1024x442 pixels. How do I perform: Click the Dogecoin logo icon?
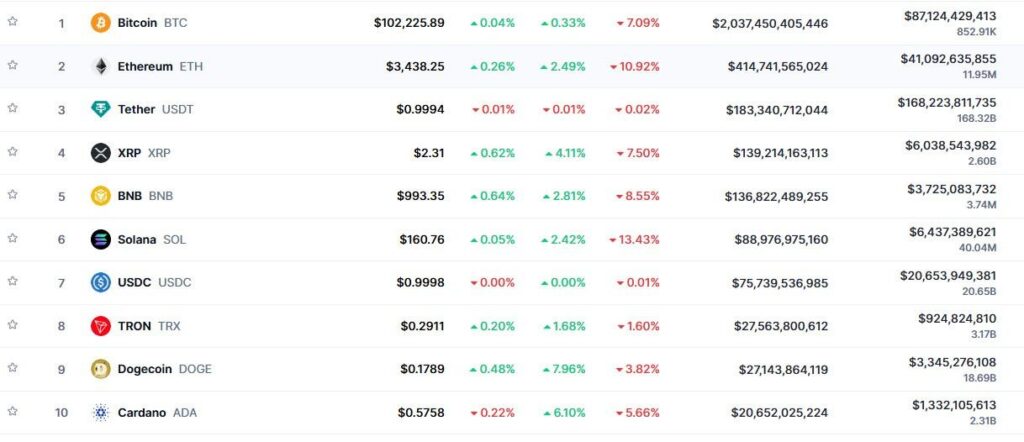click(x=100, y=369)
